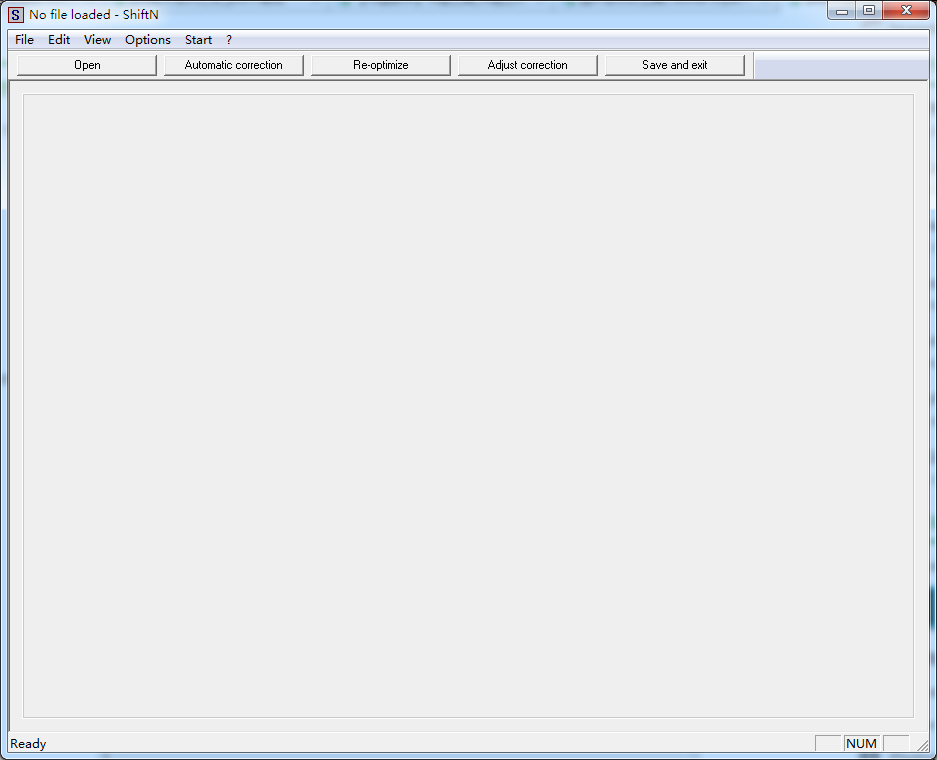937x760 pixels.
Task: Click the empty image preview area
Action: coord(468,406)
